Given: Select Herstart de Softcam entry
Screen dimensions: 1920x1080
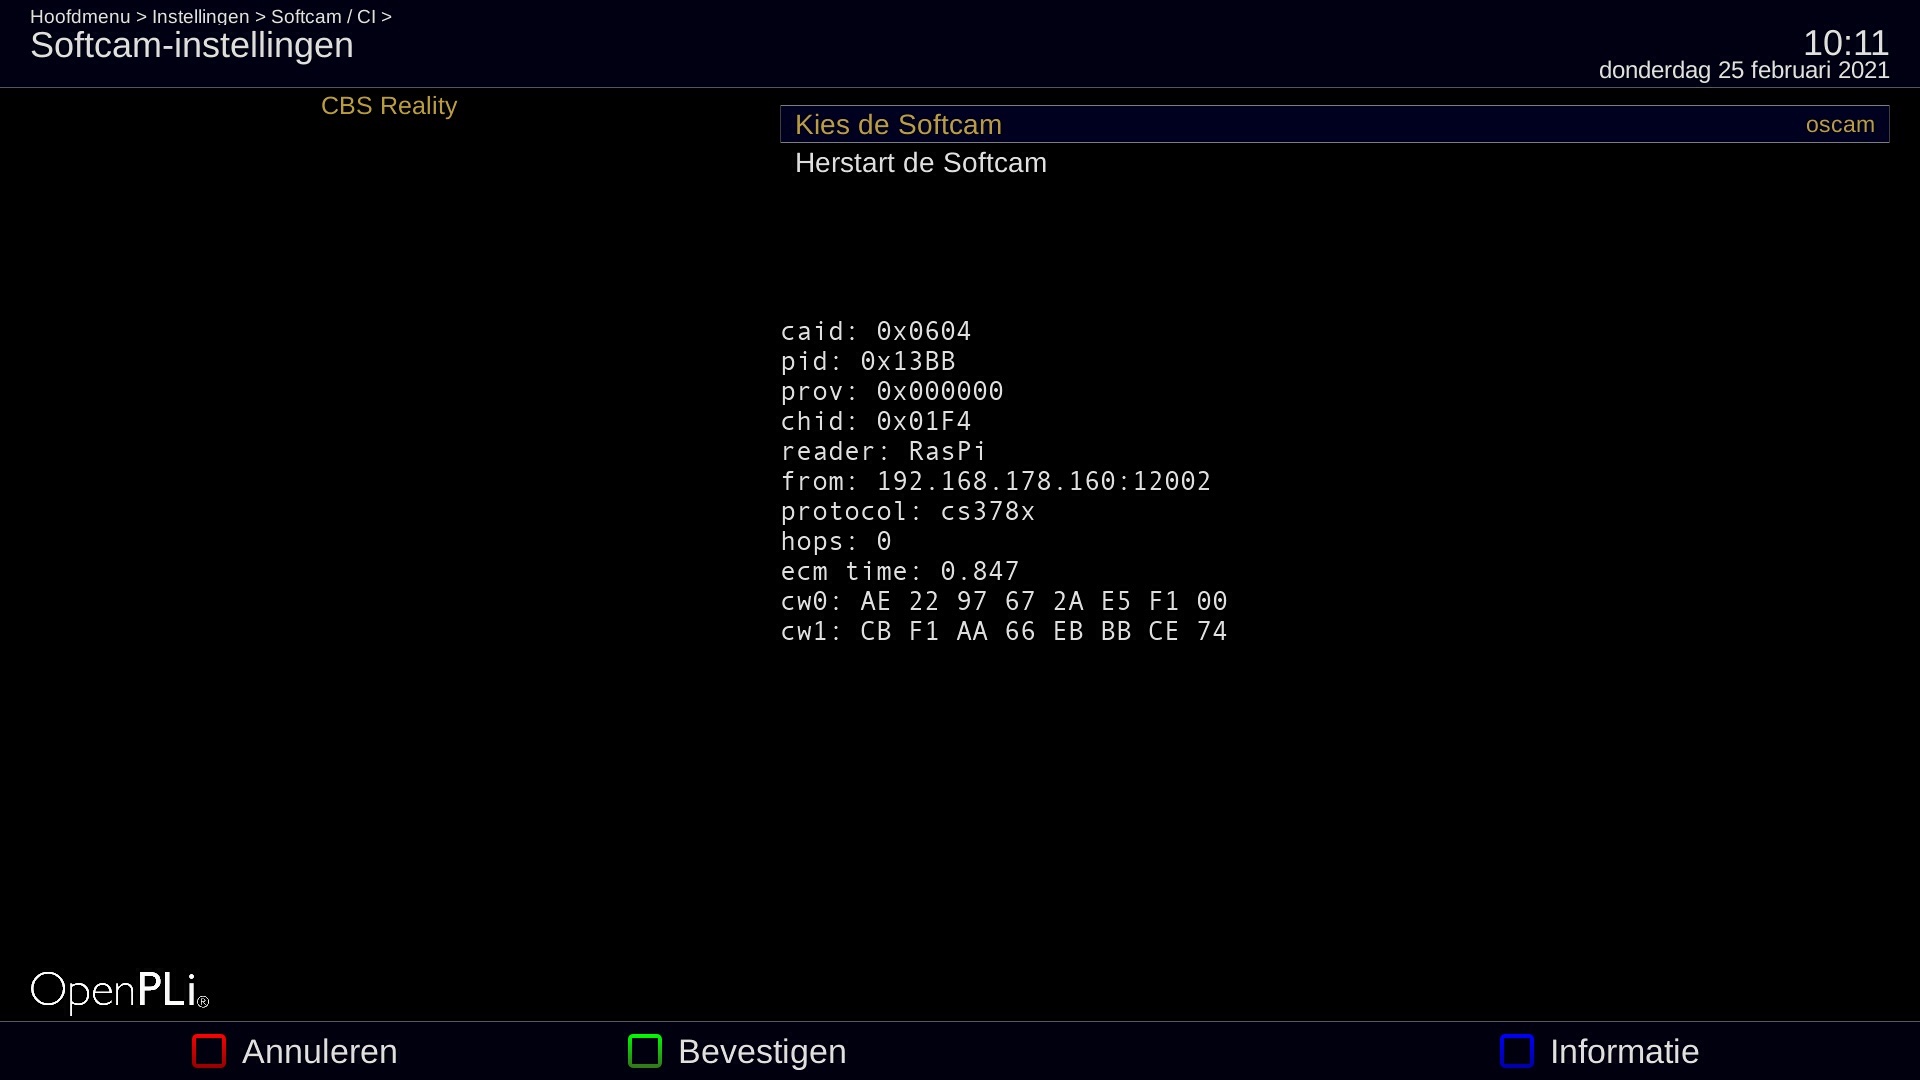Looking at the screenshot, I should pyautogui.click(x=920, y=163).
